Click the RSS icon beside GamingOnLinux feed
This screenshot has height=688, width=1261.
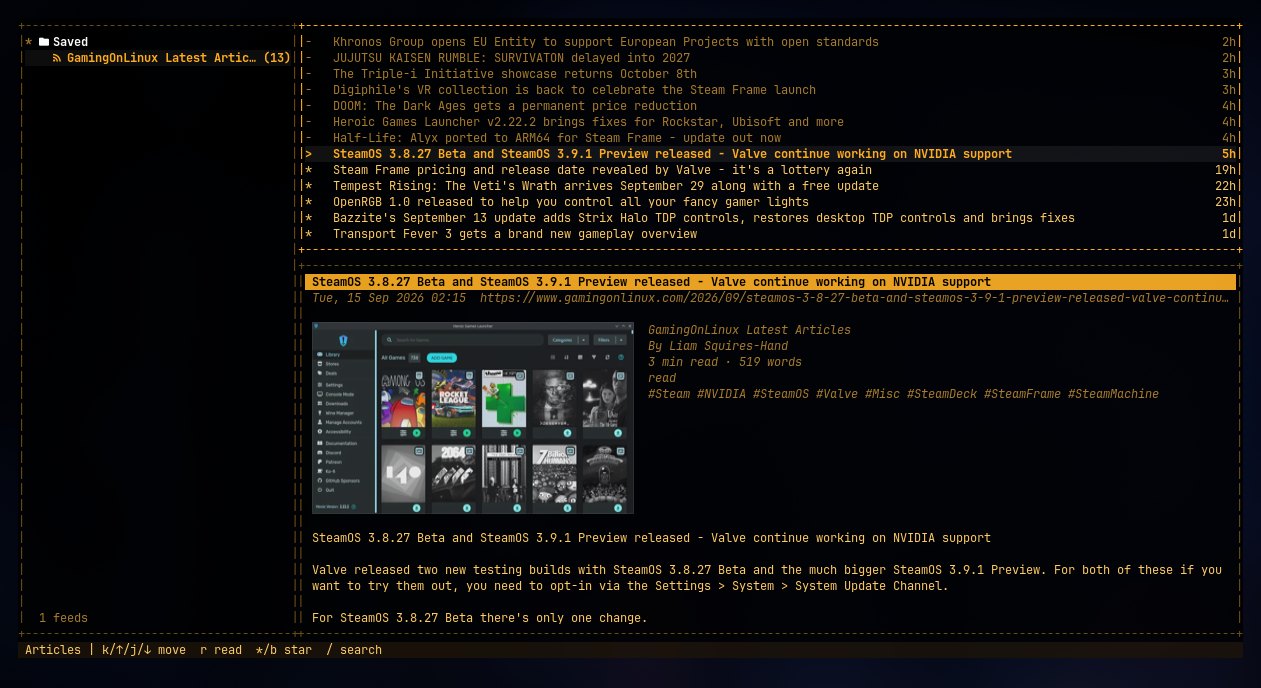(x=57, y=58)
